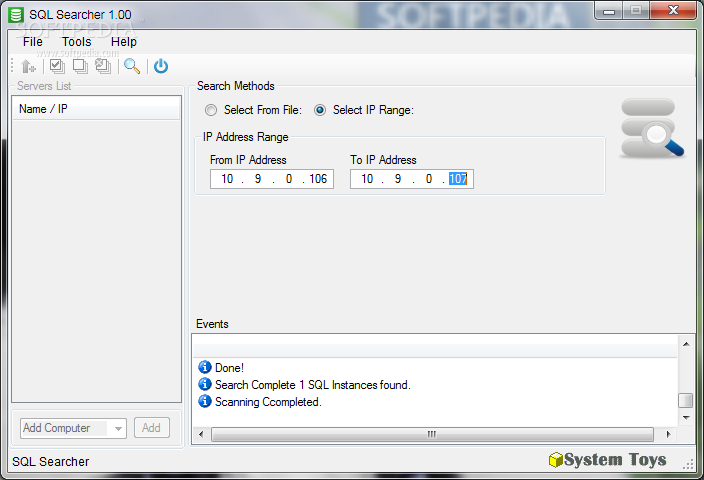This screenshot has width=704, height=480.
Task: Open the File menu
Action: coord(33,42)
